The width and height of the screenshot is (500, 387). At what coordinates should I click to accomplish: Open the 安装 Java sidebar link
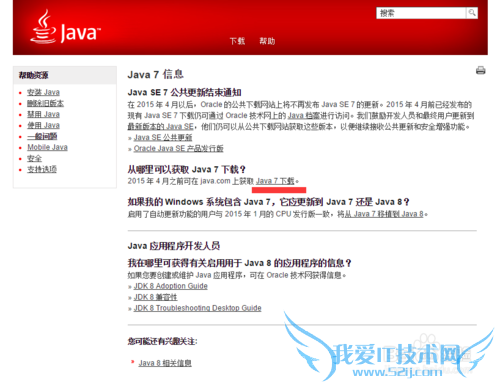[x=43, y=92]
